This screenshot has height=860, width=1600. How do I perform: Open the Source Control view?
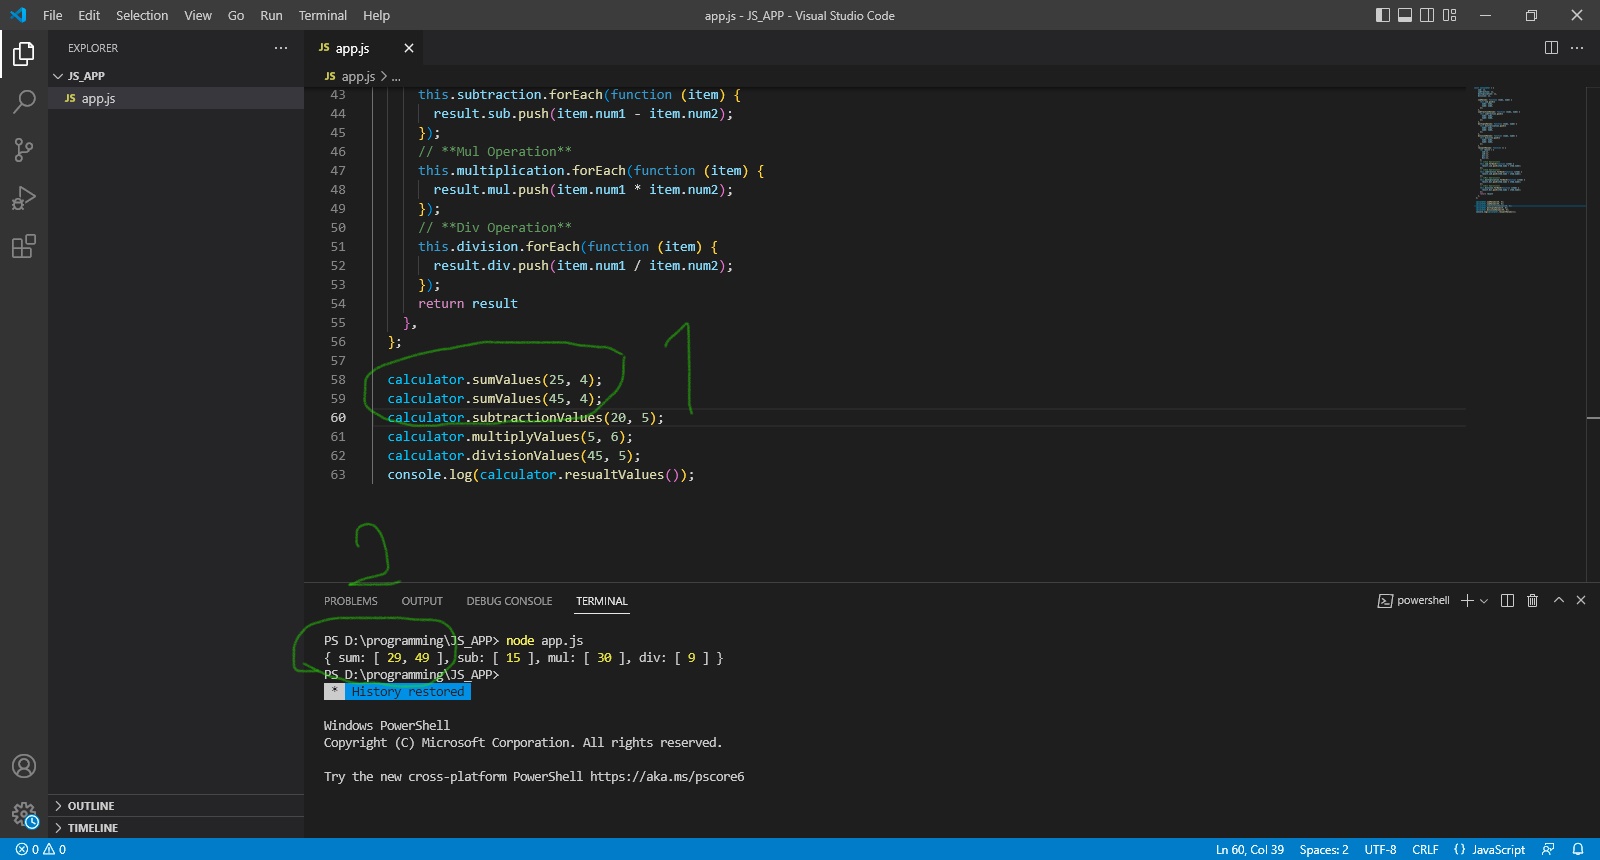[24, 150]
